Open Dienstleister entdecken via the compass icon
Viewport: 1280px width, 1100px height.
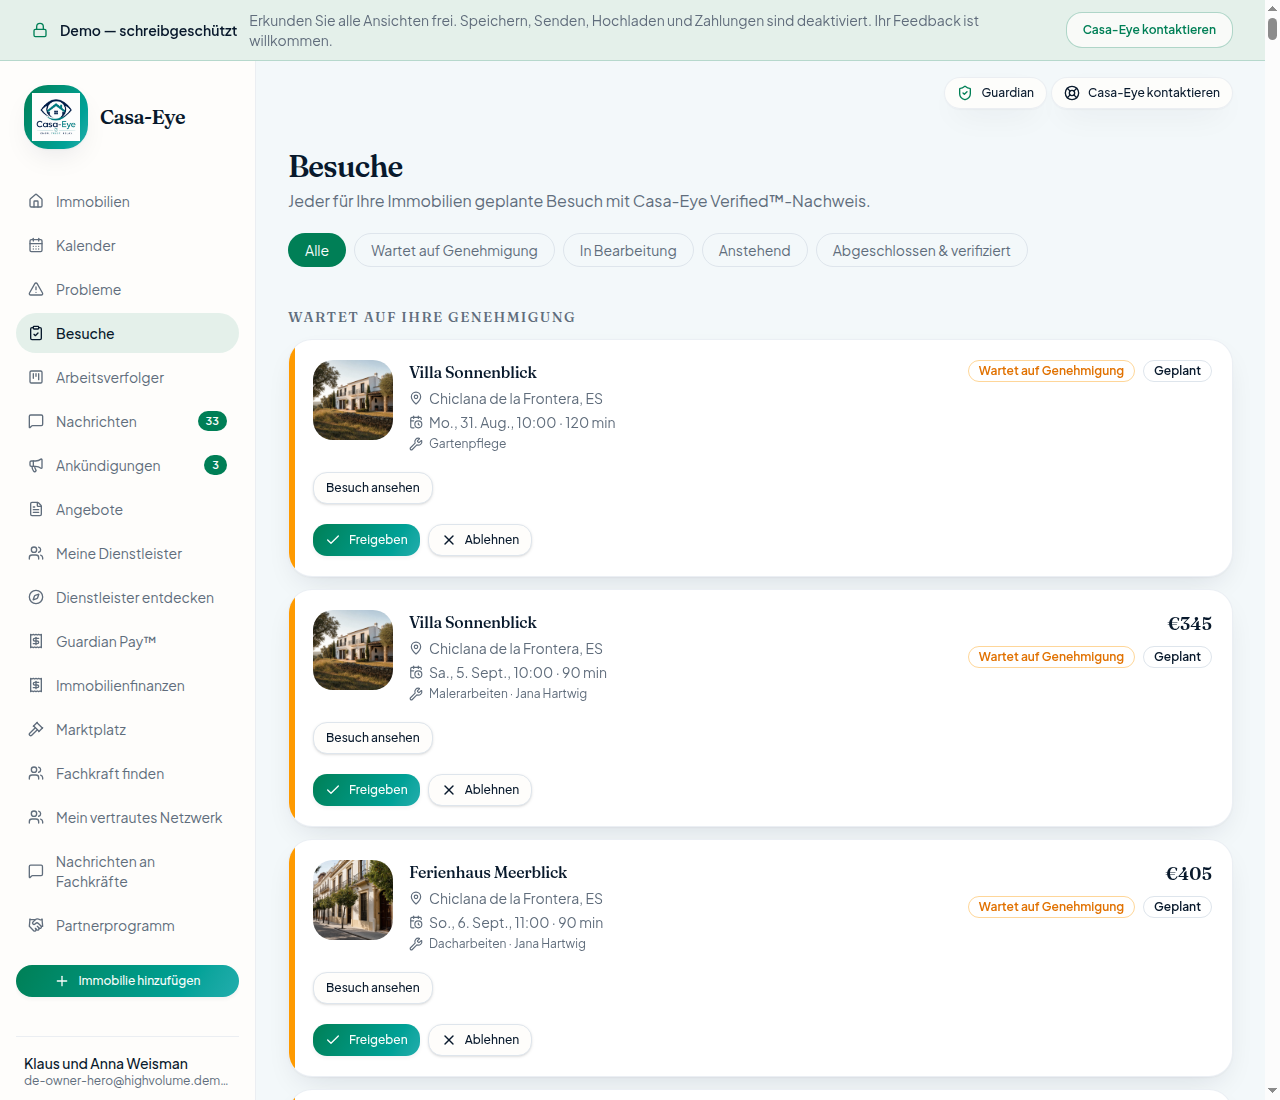pyautogui.click(x=36, y=597)
